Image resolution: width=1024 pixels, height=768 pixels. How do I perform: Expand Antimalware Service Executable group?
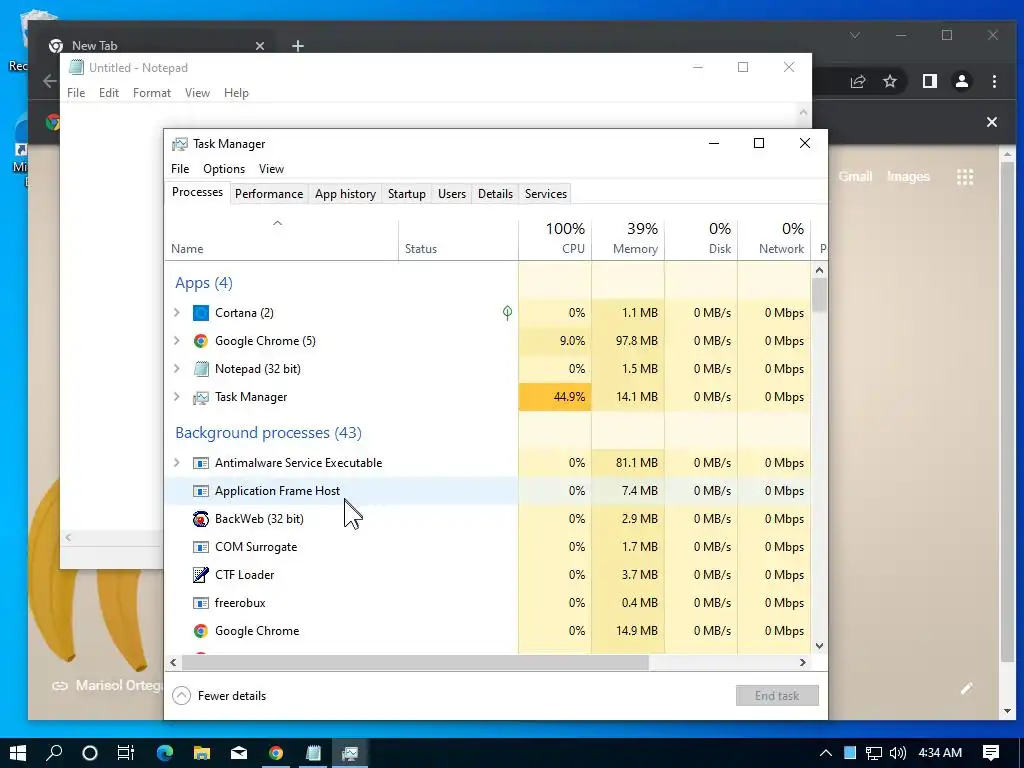click(176, 463)
